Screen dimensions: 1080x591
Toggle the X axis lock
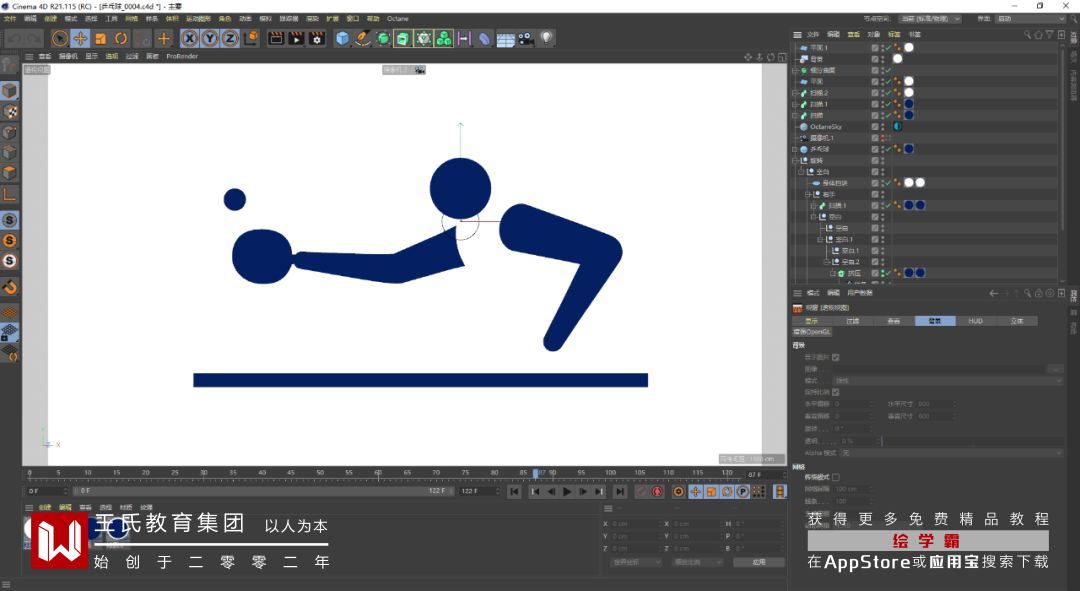tap(190, 39)
